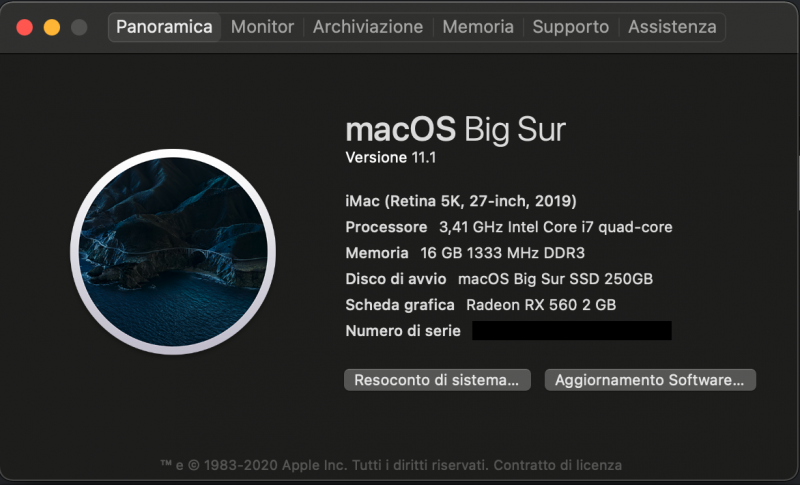The image size is (800, 485).
Task: Open the Monitor tab
Action: [x=262, y=27]
